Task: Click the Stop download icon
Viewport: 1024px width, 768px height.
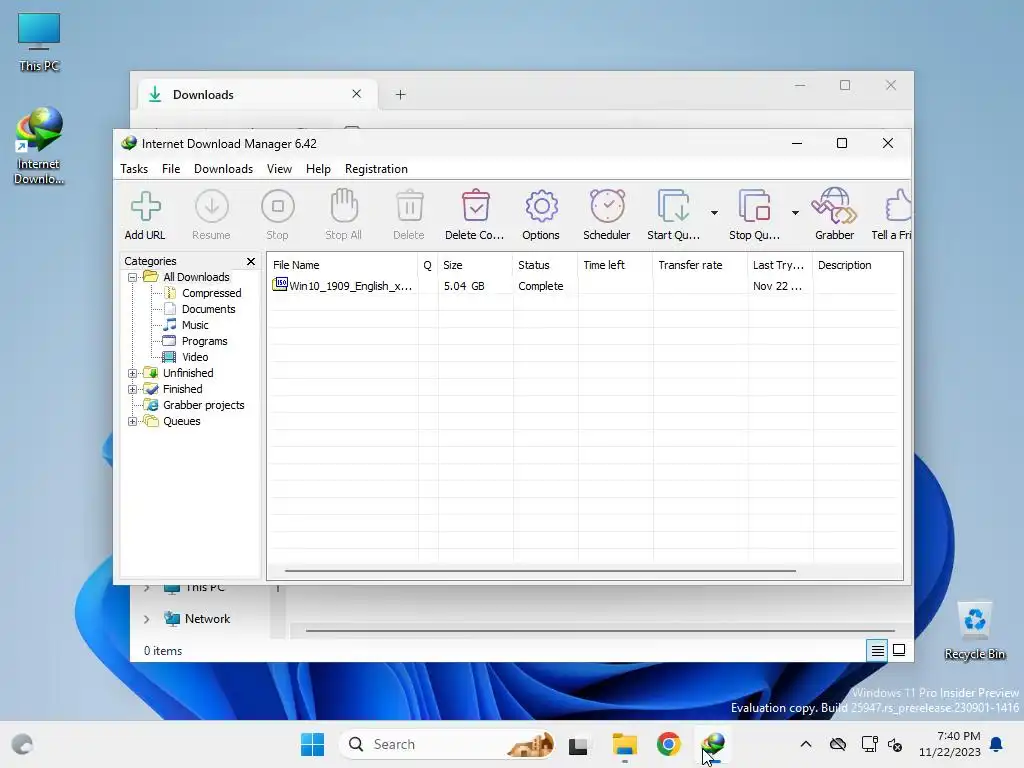Action: coord(278,207)
